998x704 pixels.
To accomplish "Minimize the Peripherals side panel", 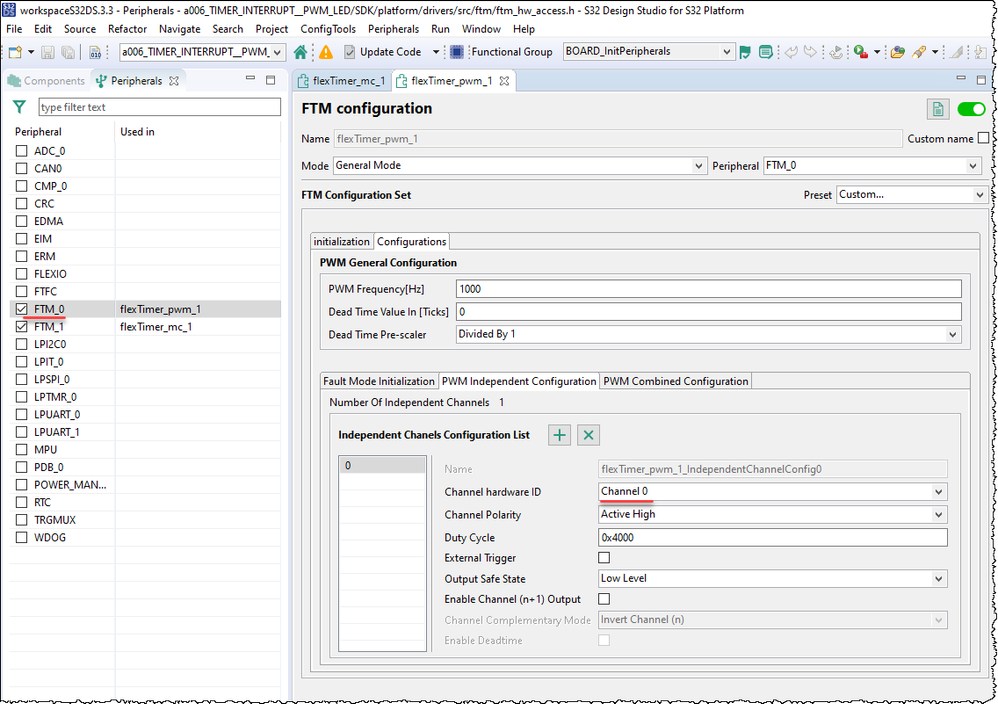I will (x=250, y=79).
